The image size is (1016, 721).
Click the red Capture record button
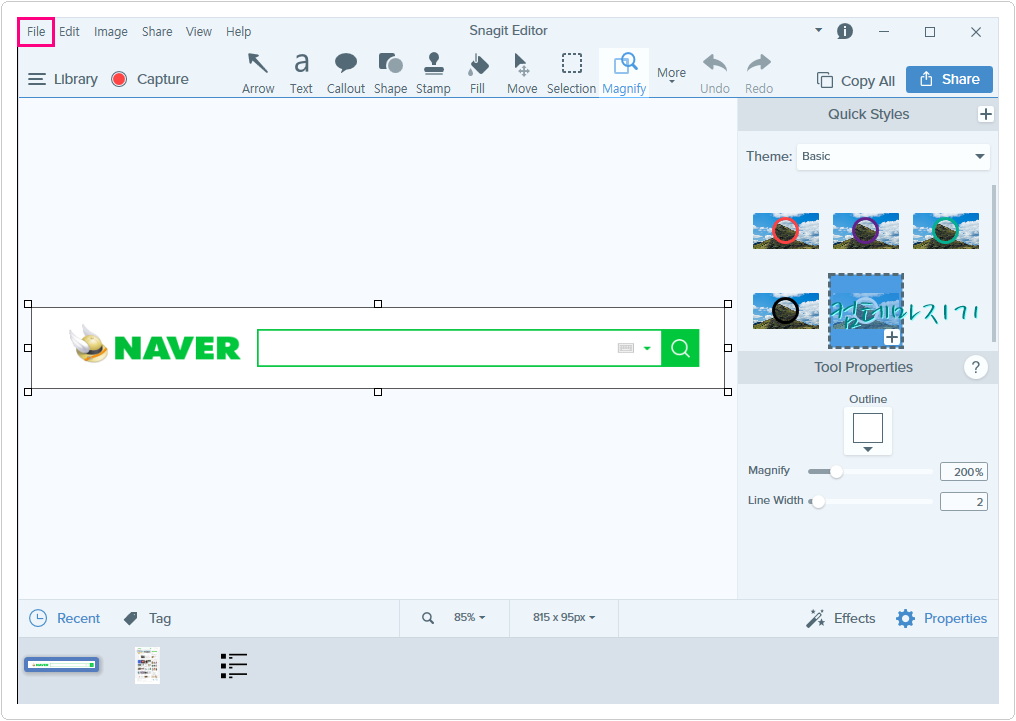119,79
